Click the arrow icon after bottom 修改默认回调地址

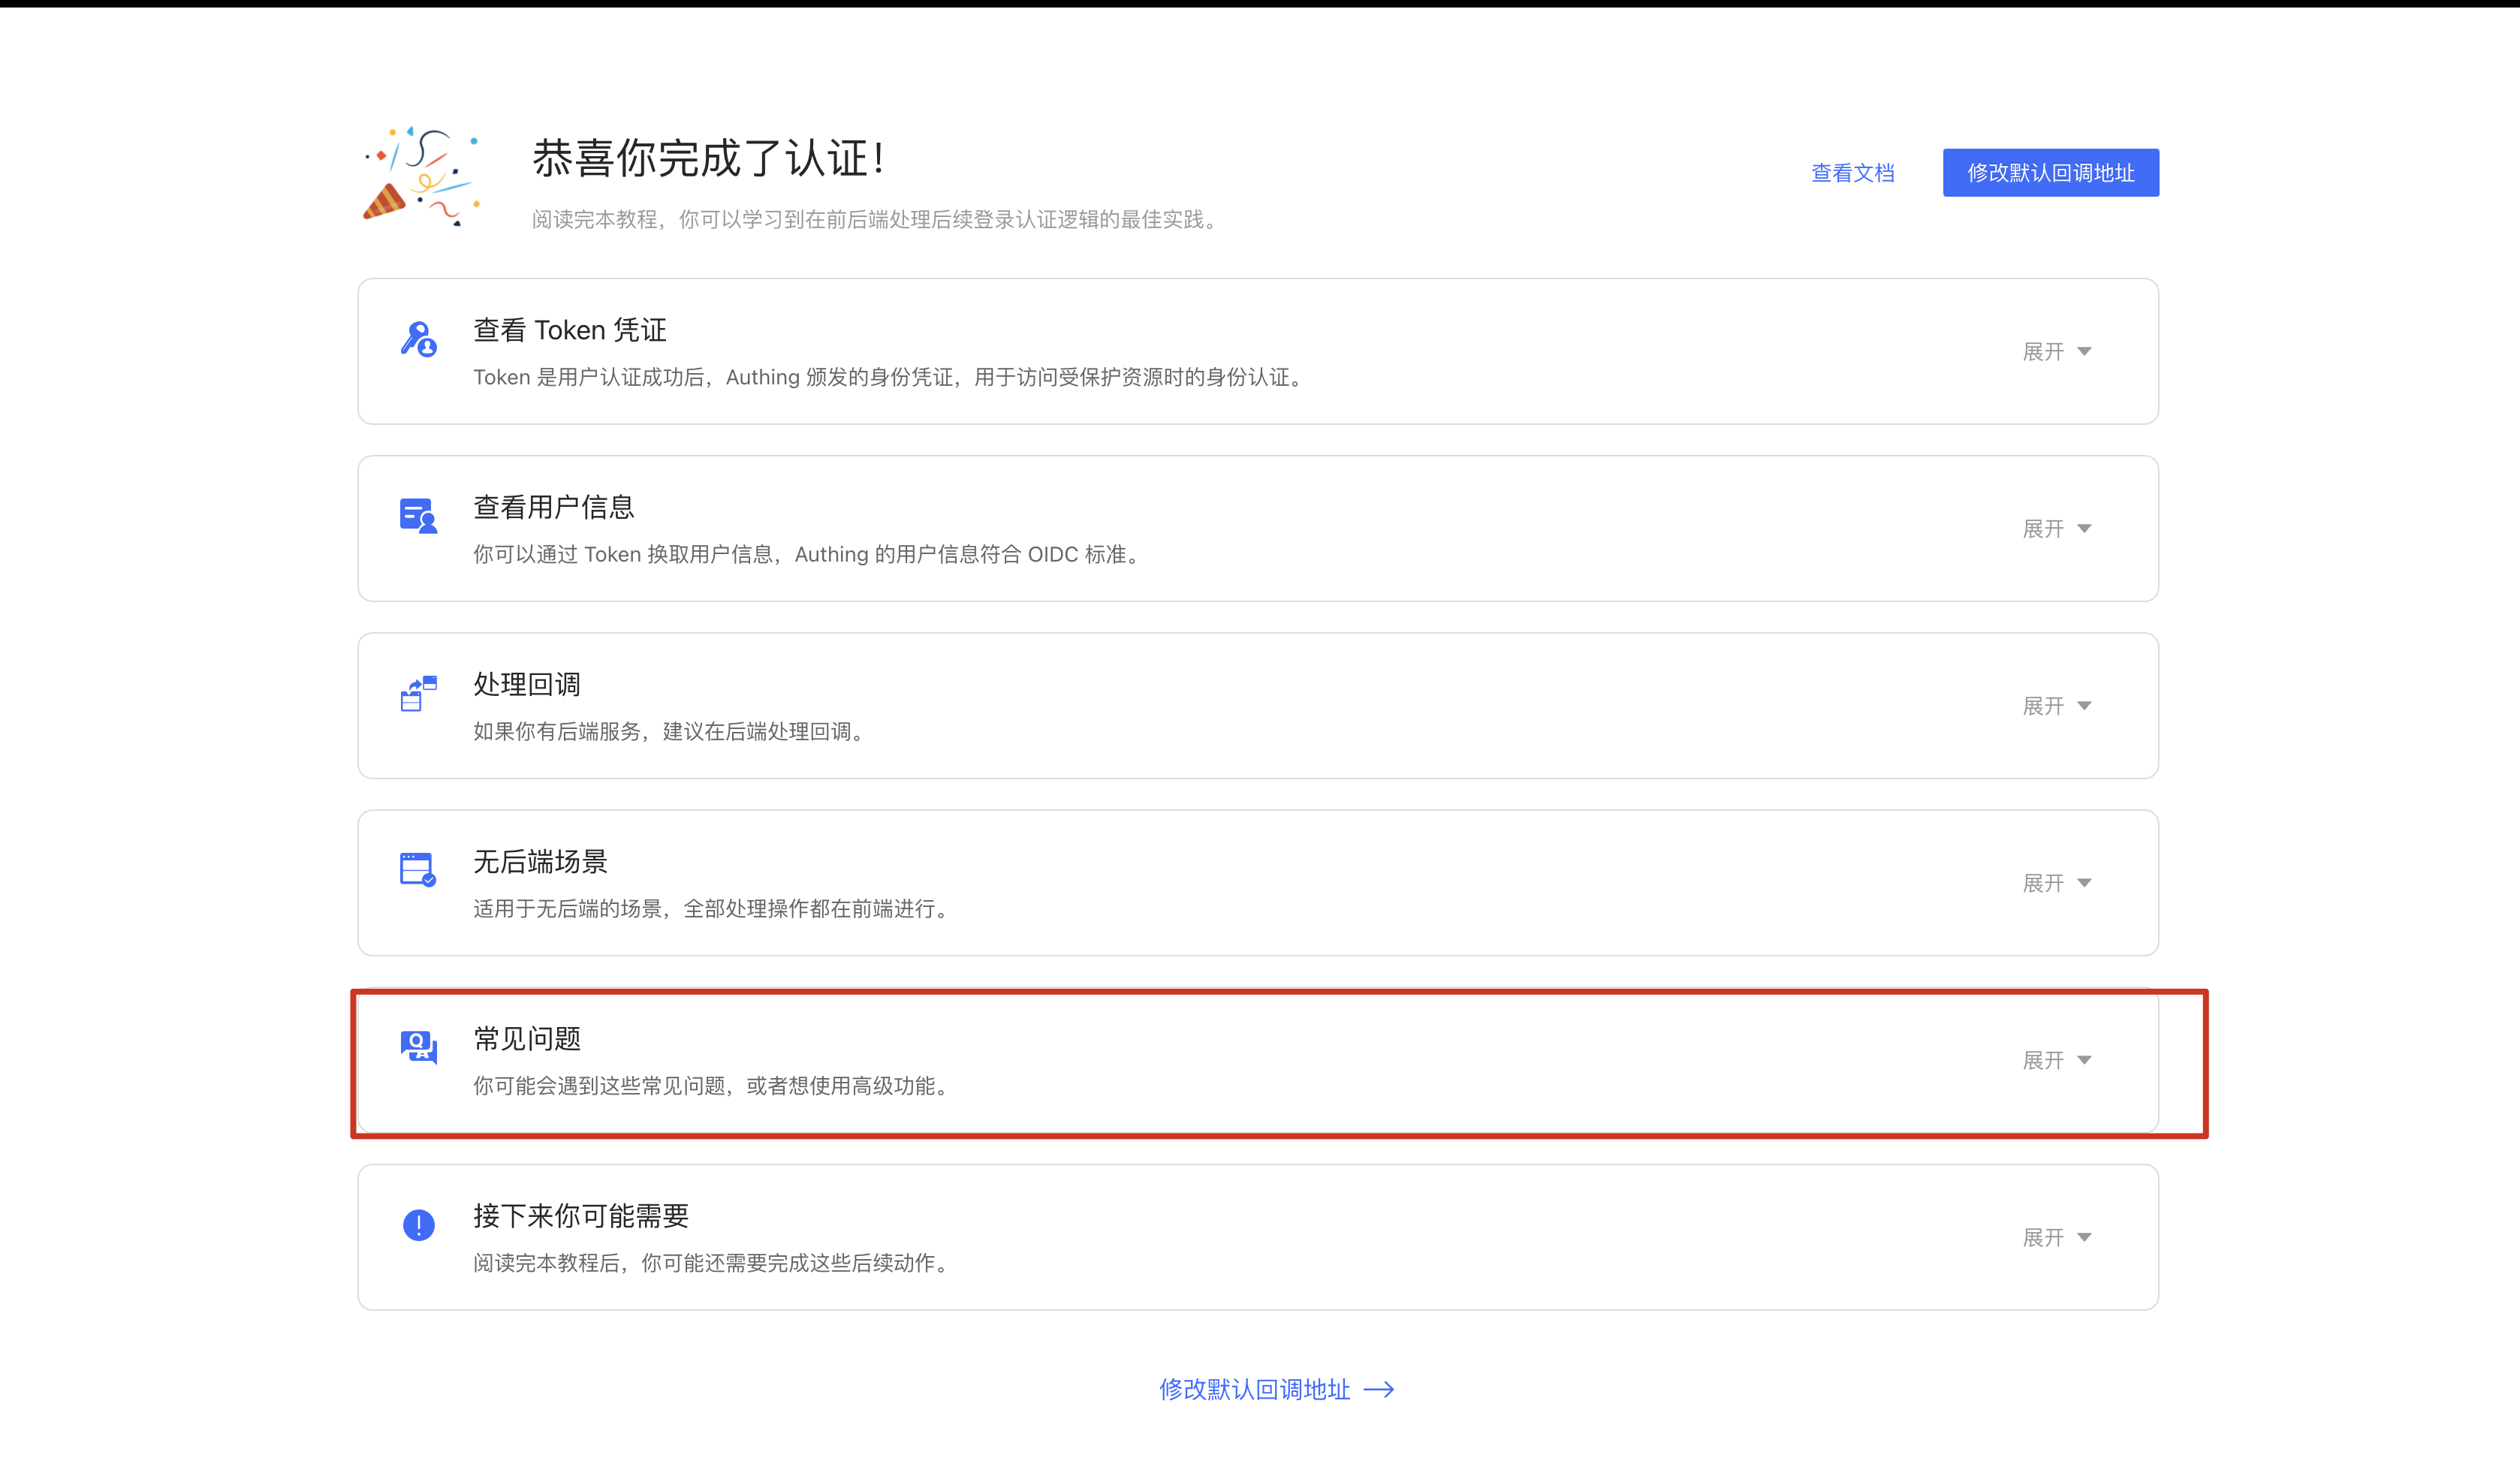click(1379, 1389)
